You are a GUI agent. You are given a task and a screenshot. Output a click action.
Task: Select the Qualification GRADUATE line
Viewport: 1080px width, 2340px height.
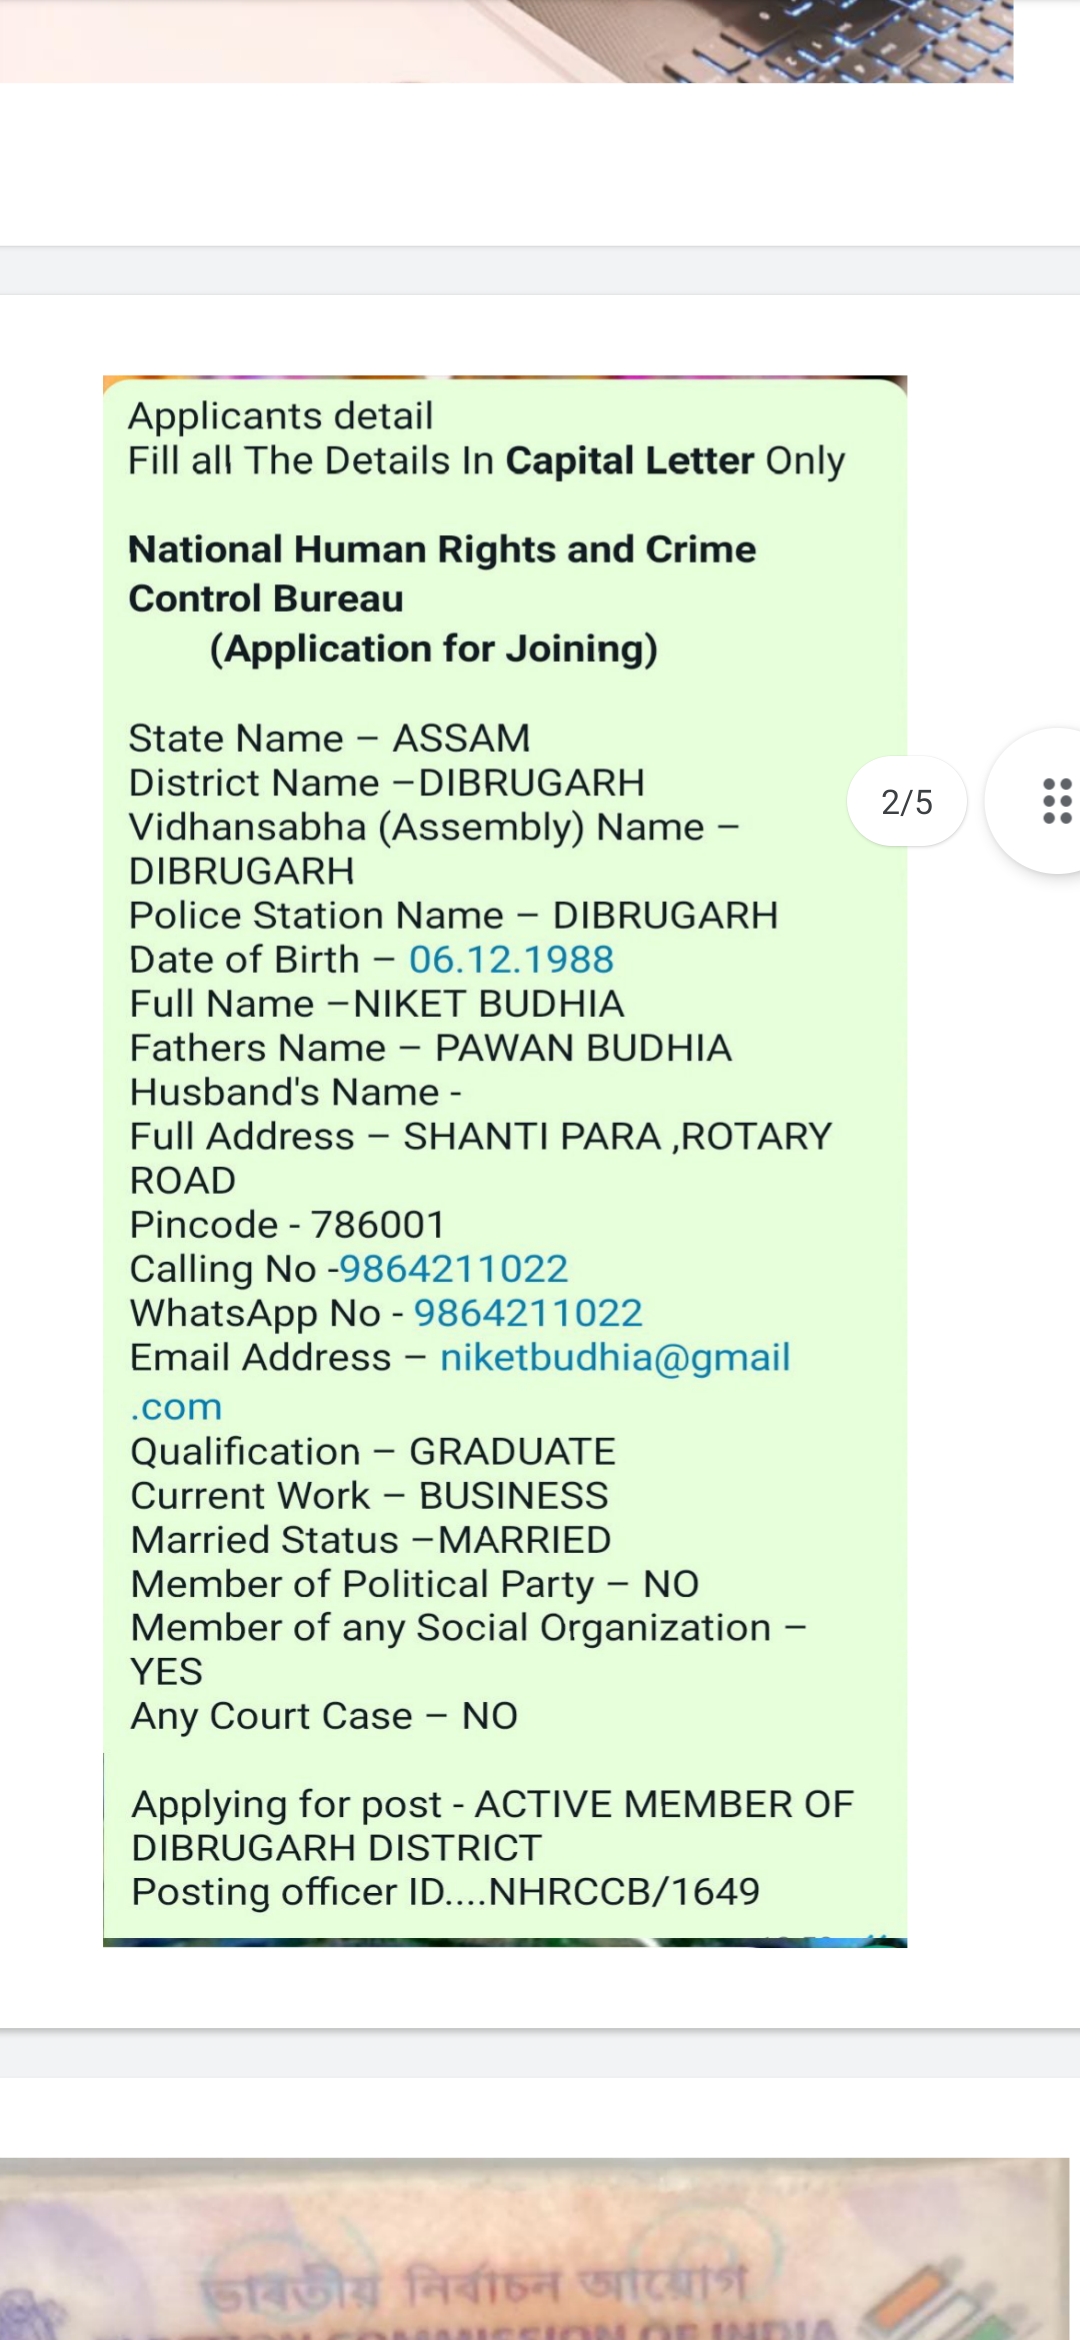point(373,1452)
